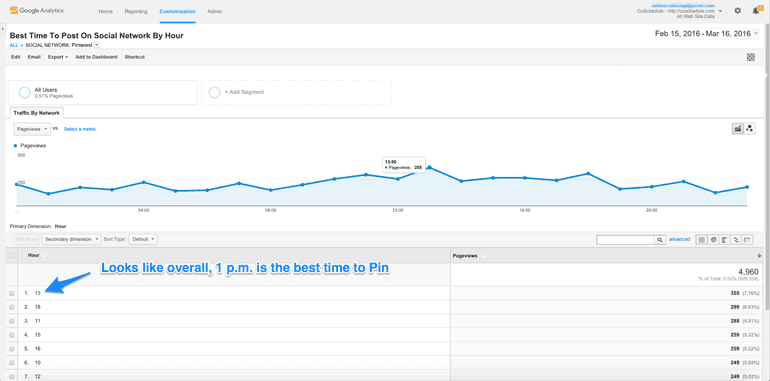The image size is (770, 381).
Task: Select the performance bar view icon
Action: (x=724, y=240)
